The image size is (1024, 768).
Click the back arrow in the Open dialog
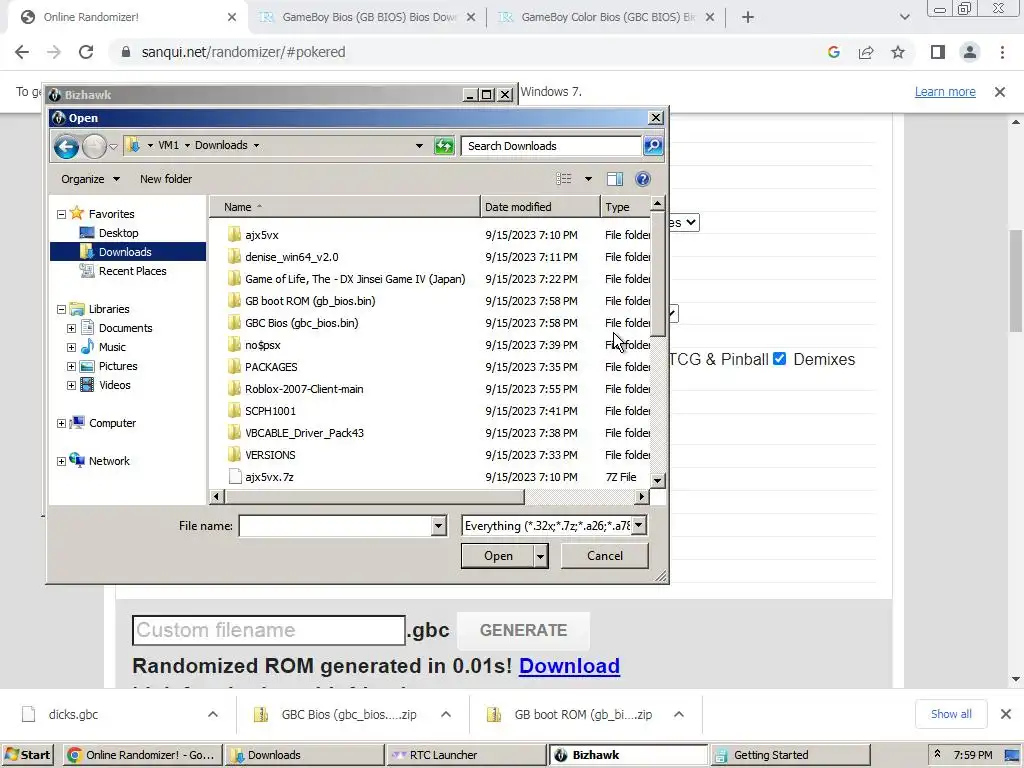pos(66,146)
